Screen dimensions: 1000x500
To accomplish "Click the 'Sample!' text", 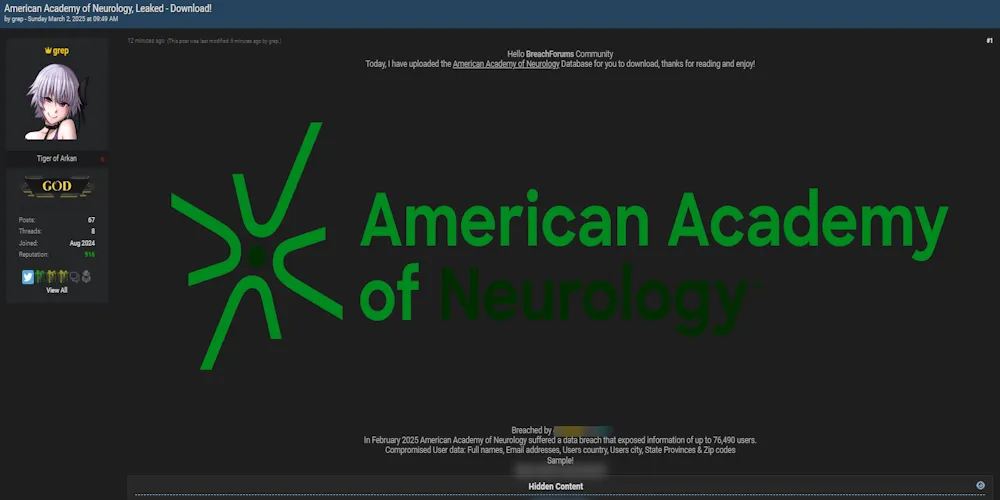I will click(560, 460).
